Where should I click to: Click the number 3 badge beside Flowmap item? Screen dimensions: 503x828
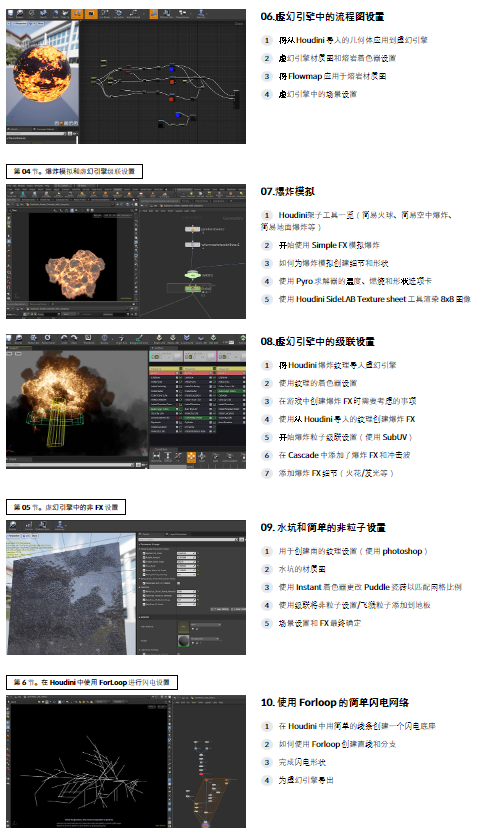tap(267, 77)
